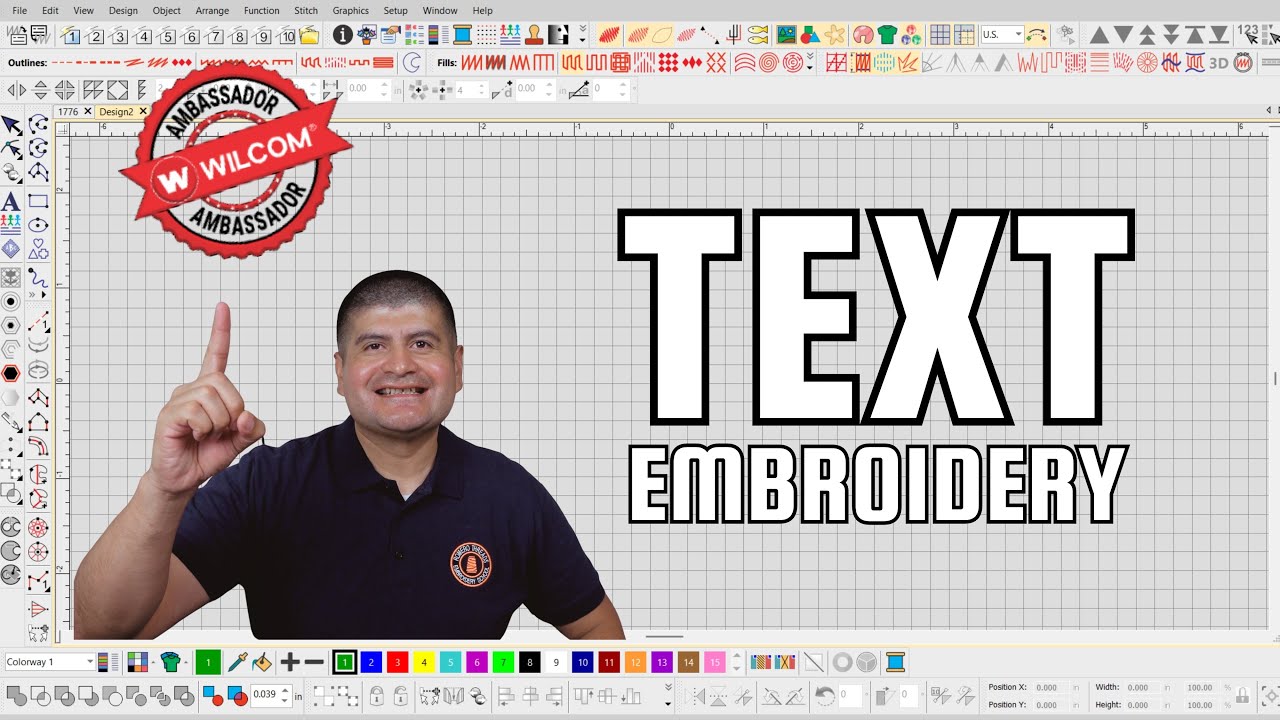1280x720 pixels.
Task: Expand overflow chevron in fills toolbar
Action: point(809,63)
